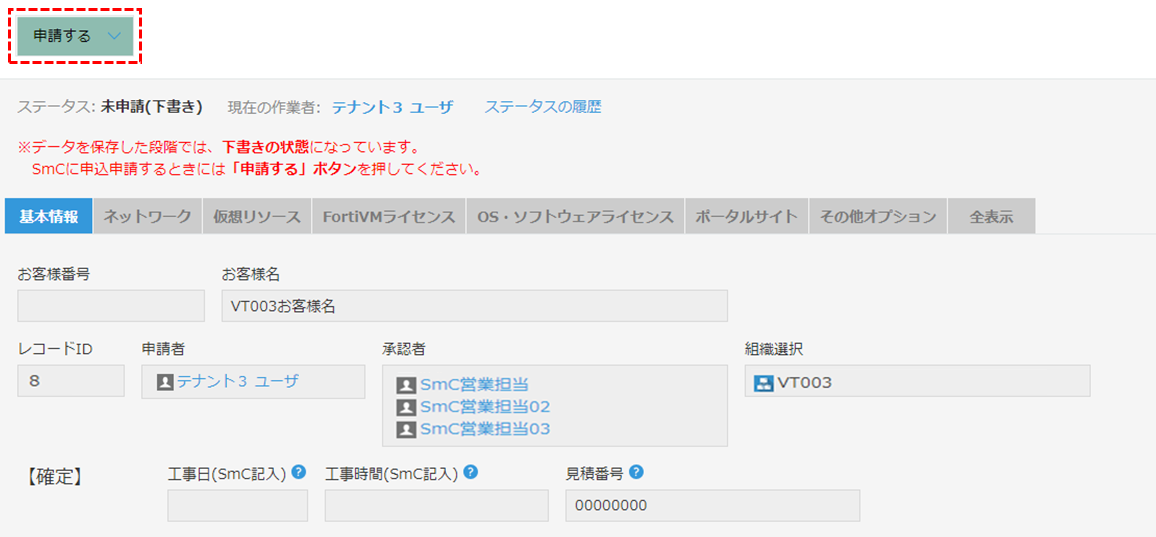1156x537 pixels.
Task: Open the 申請する dropdown button
Action: pyautogui.click(x=75, y=36)
